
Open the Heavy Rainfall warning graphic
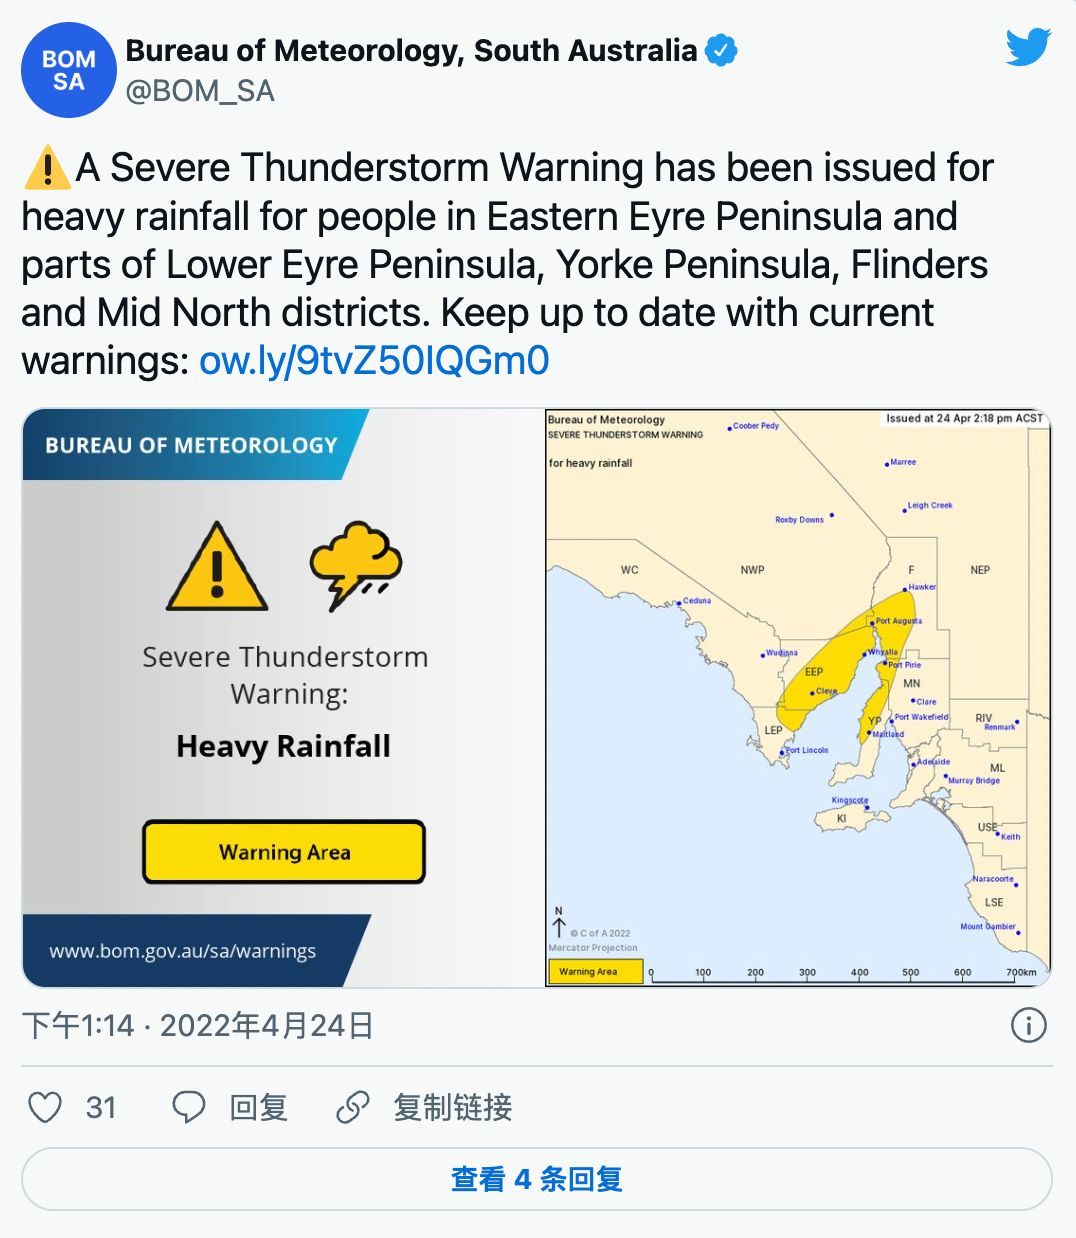tap(284, 697)
